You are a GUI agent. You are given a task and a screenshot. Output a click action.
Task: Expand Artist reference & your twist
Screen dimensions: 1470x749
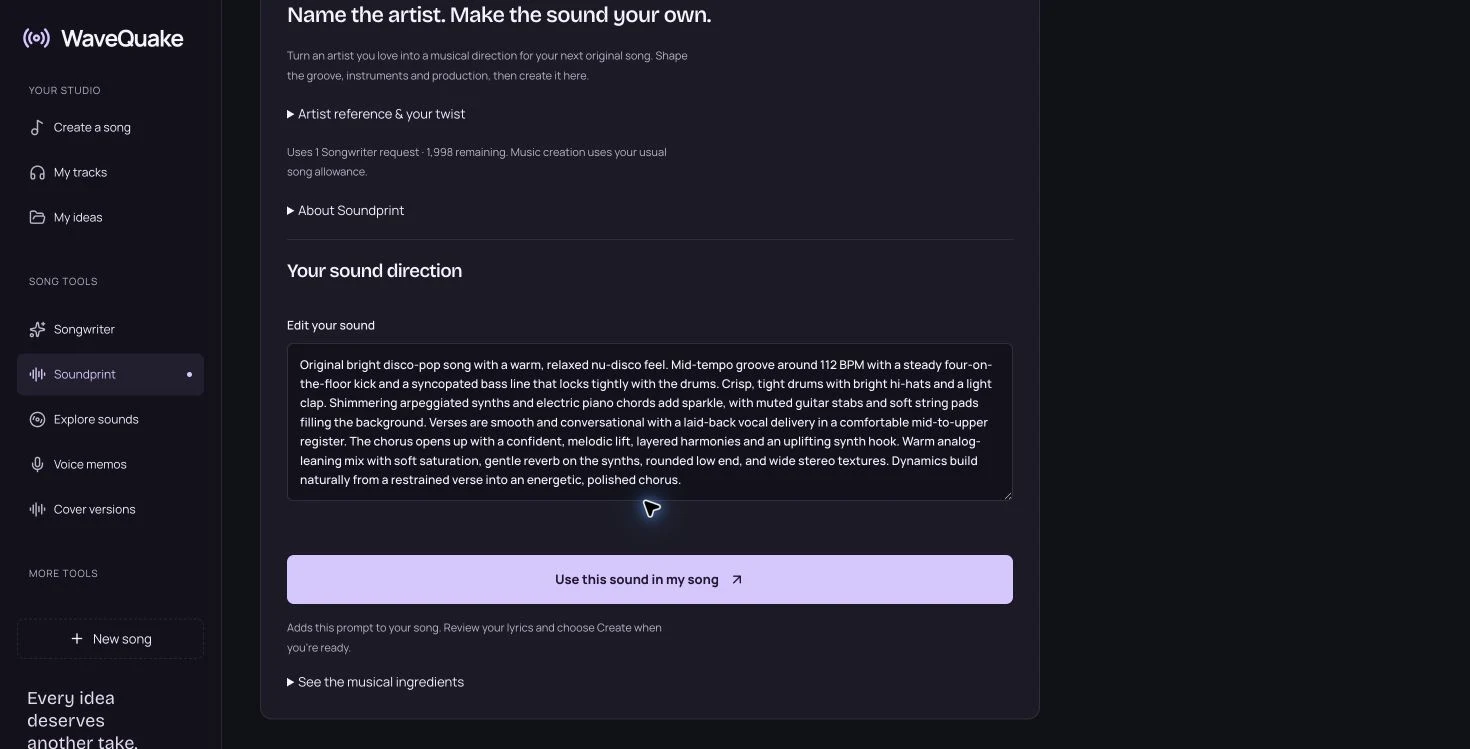coord(376,114)
